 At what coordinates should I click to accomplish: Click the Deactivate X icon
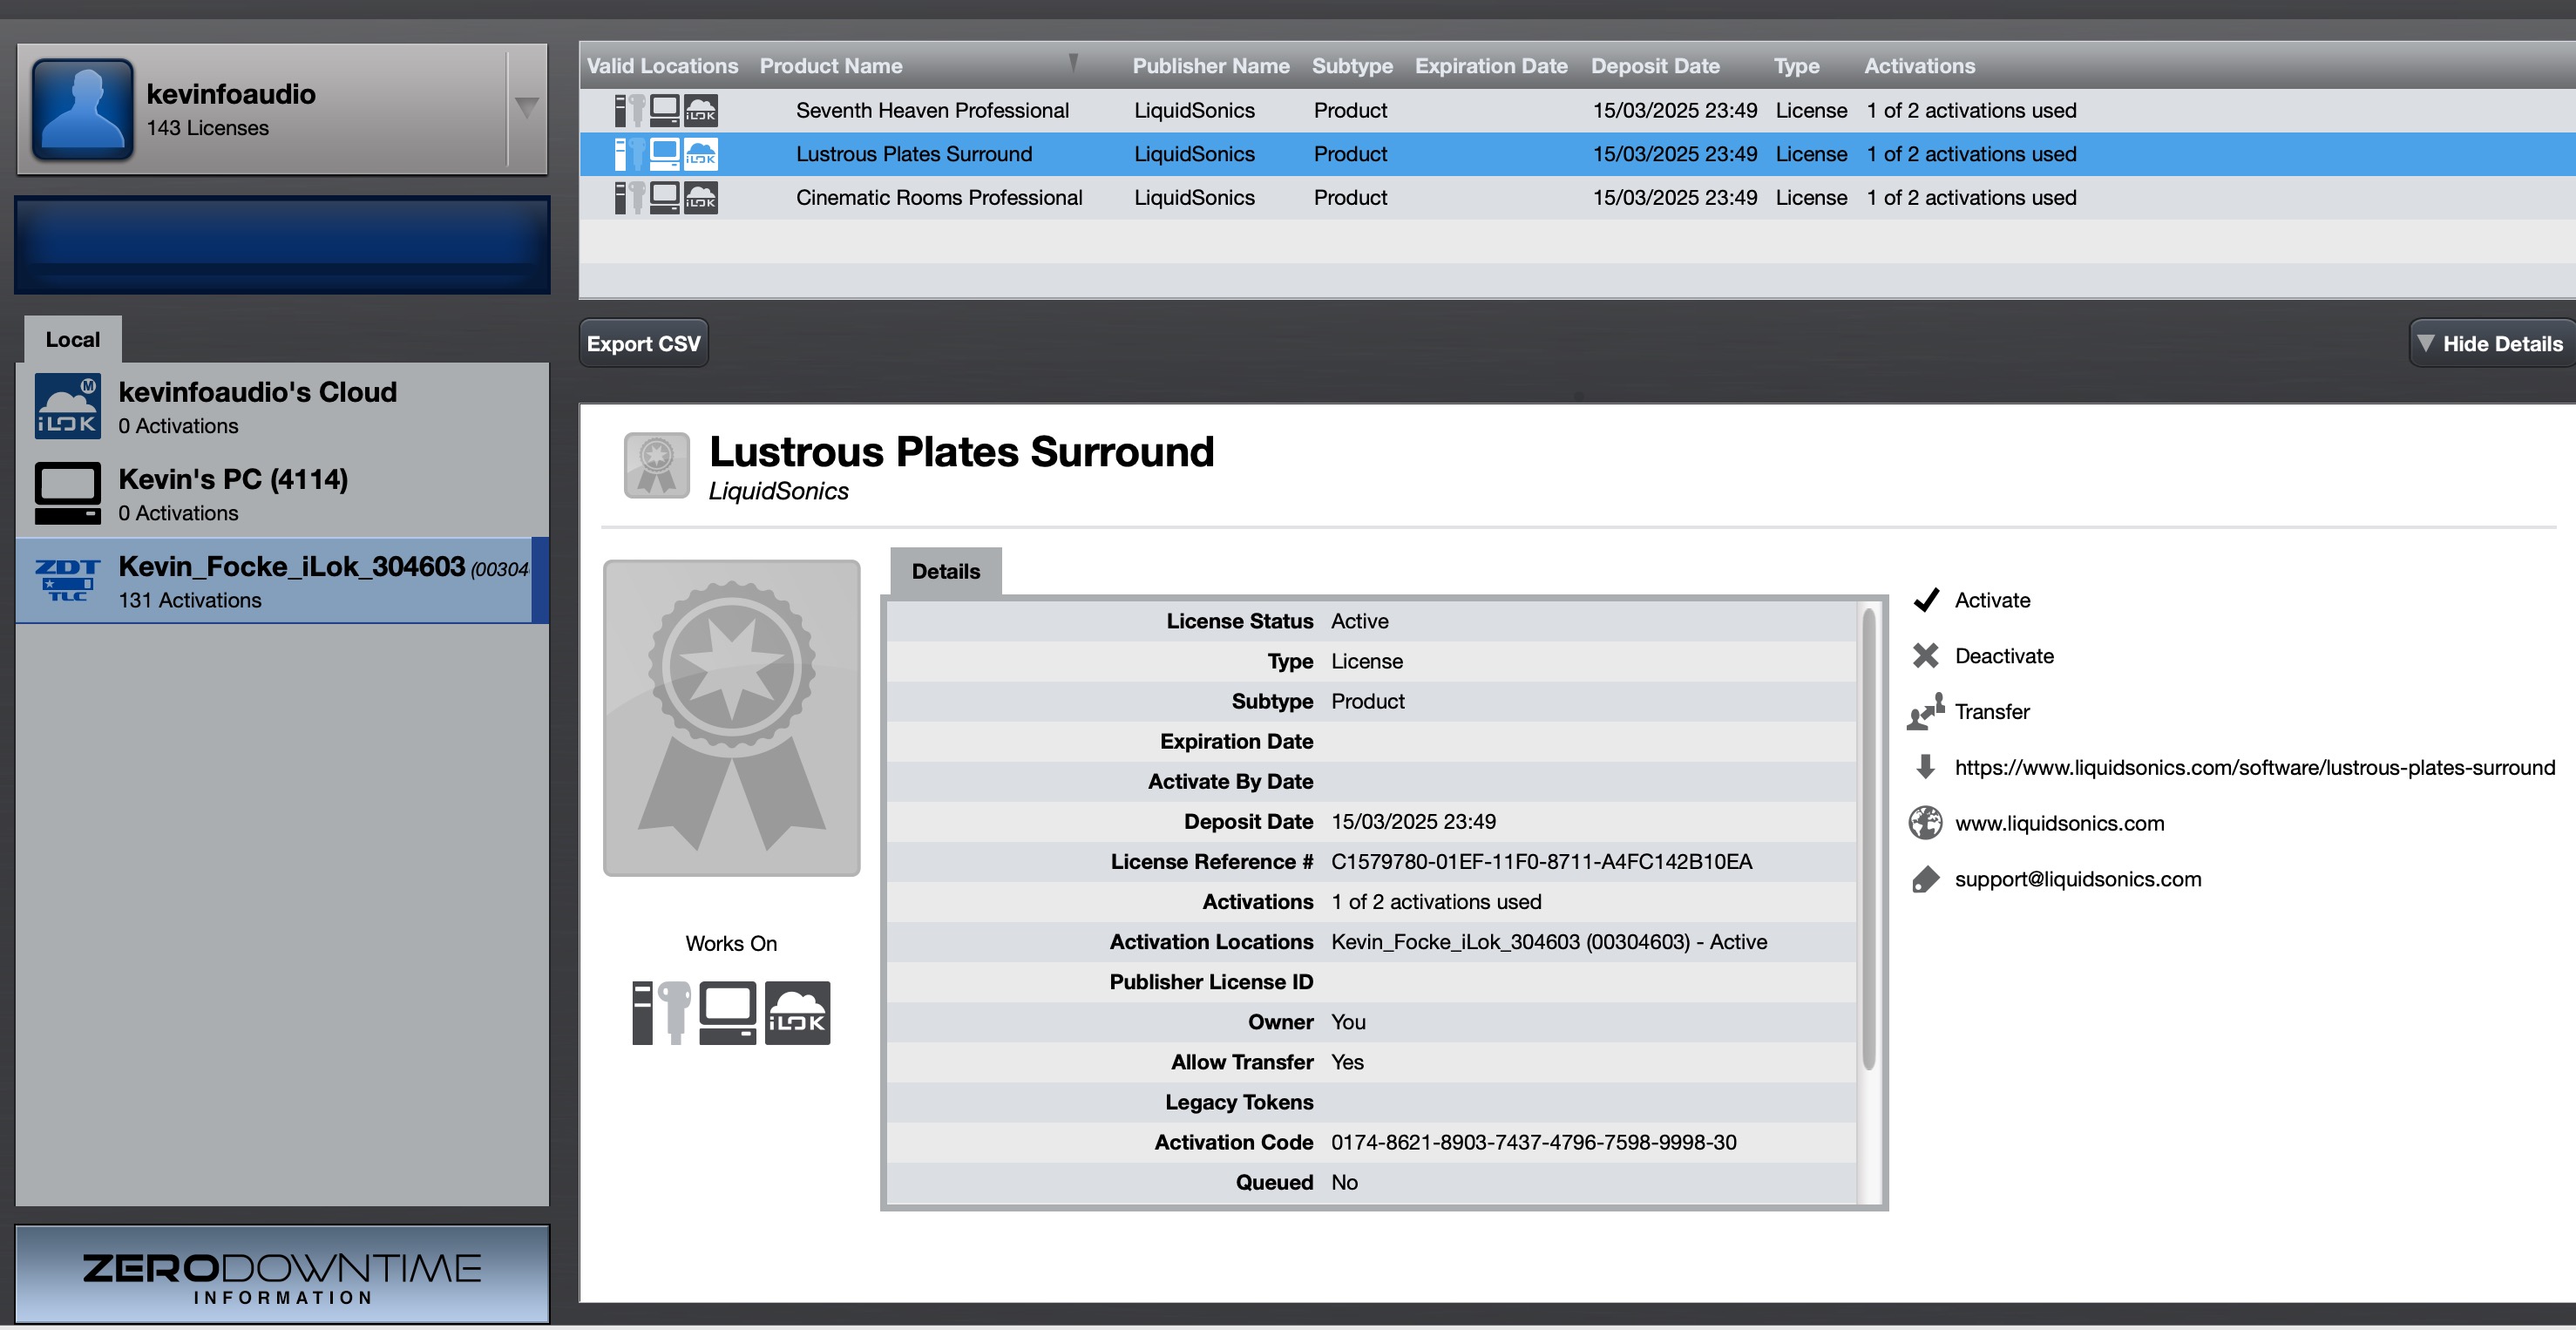pyautogui.click(x=1925, y=656)
